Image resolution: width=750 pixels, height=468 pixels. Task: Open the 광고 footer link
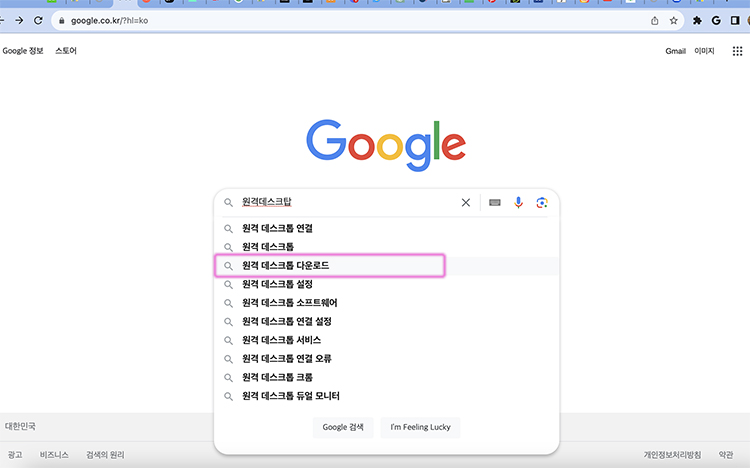[x=15, y=455]
